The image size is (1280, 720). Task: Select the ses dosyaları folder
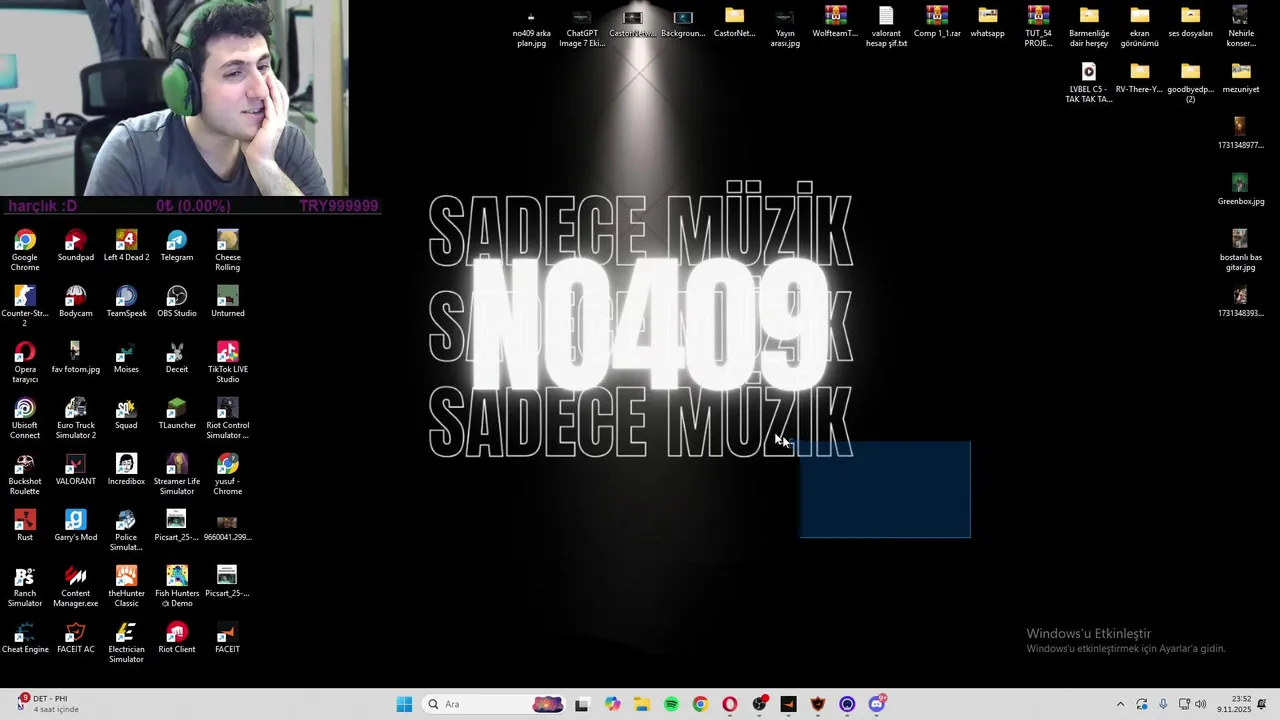click(x=1190, y=22)
